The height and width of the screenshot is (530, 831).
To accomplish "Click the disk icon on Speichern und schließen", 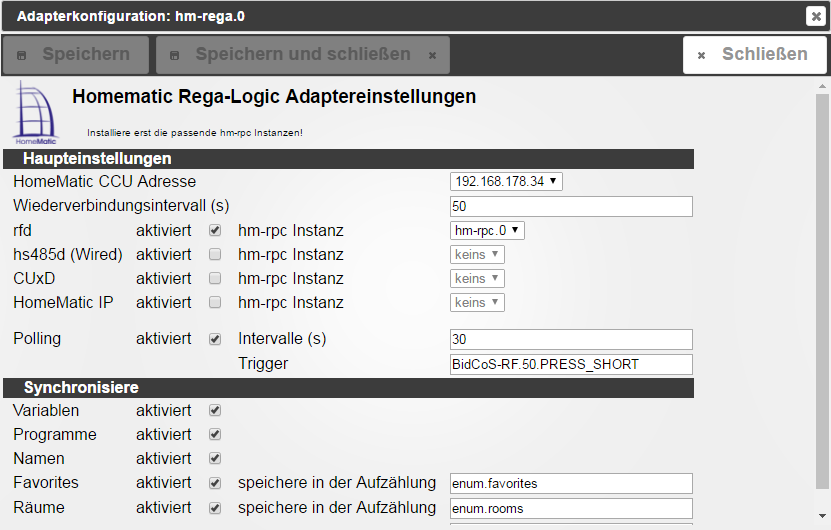I will coord(175,55).
